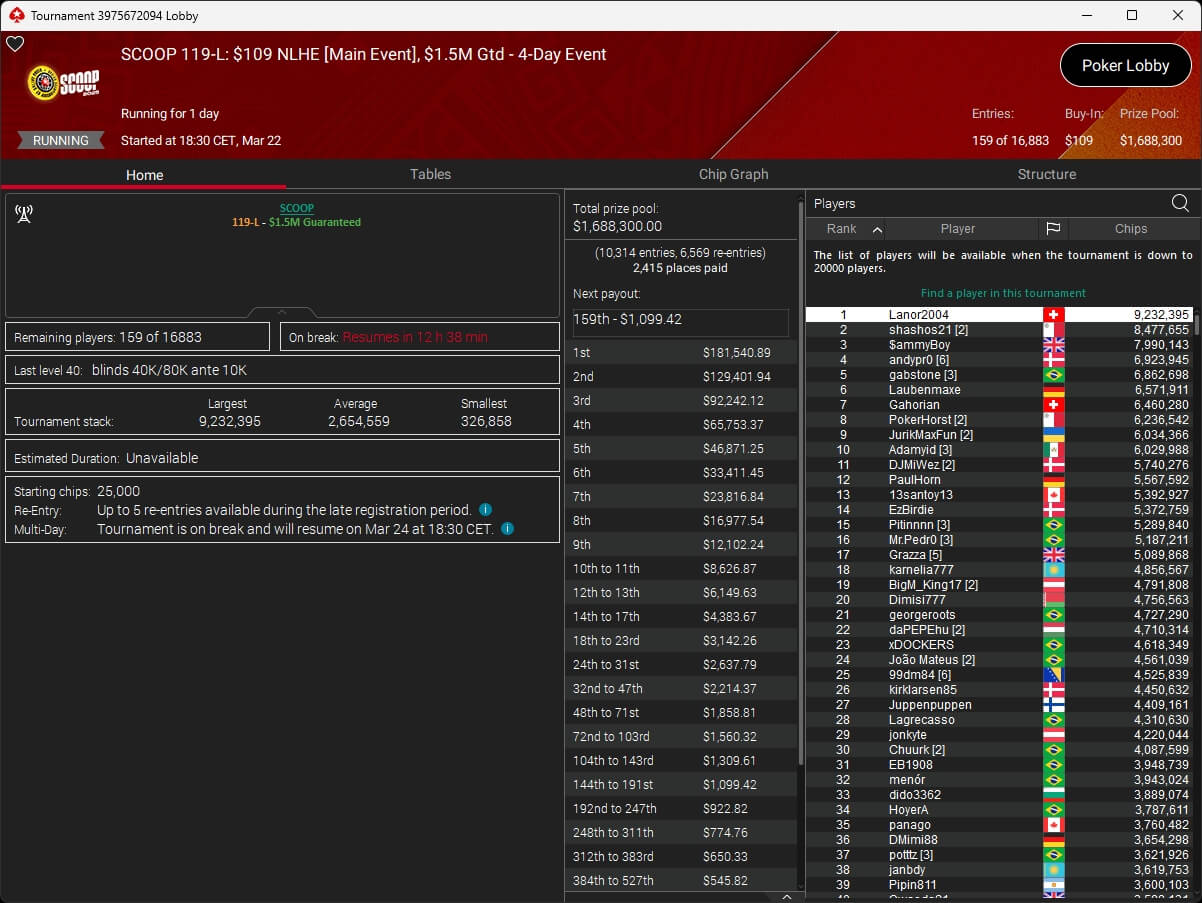1202x903 pixels.
Task: Click Switzerland flag next to Lanor2004
Action: click(1052, 315)
